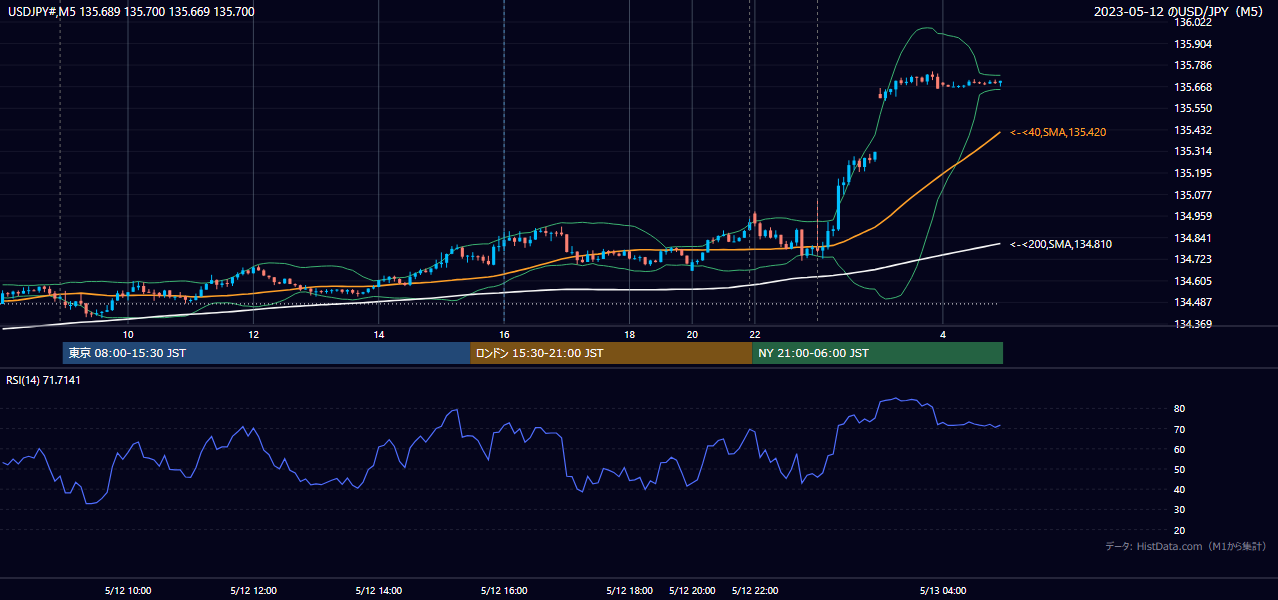1278x600 pixels.
Task: Click the hour 14 label under the price chart
Action: [x=379, y=334]
